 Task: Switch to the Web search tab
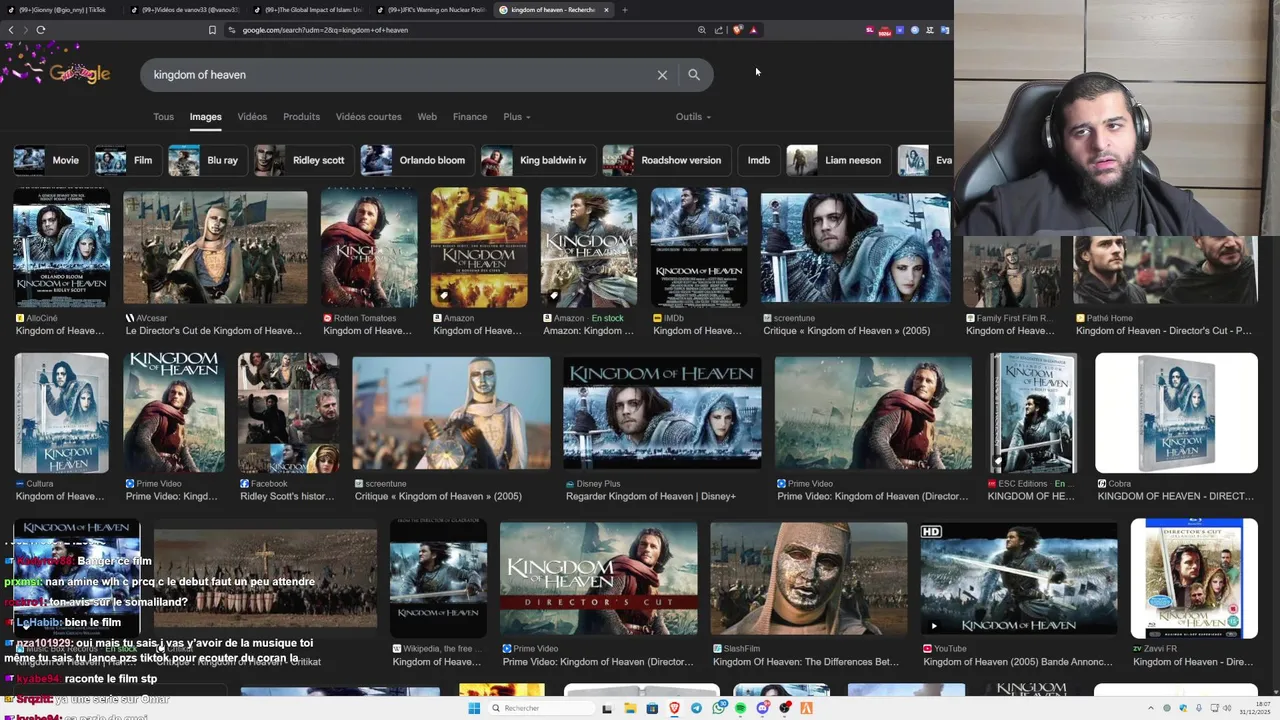tap(427, 117)
